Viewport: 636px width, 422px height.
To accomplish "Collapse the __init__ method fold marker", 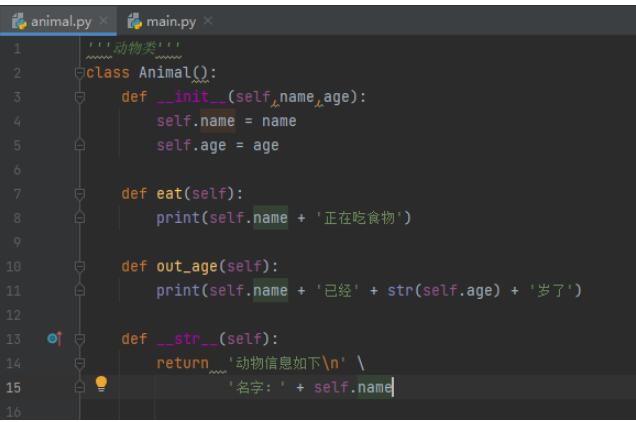I will click(x=80, y=97).
